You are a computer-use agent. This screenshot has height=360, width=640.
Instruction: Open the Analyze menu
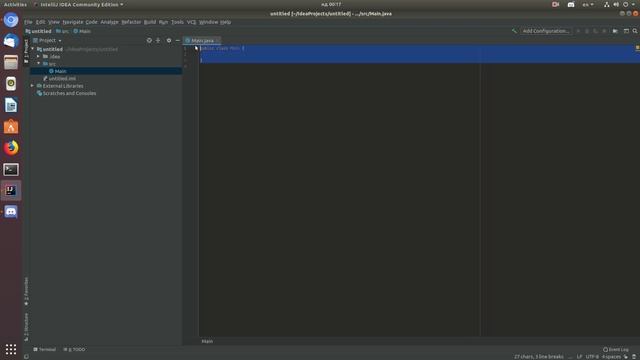pyautogui.click(x=109, y=22)
